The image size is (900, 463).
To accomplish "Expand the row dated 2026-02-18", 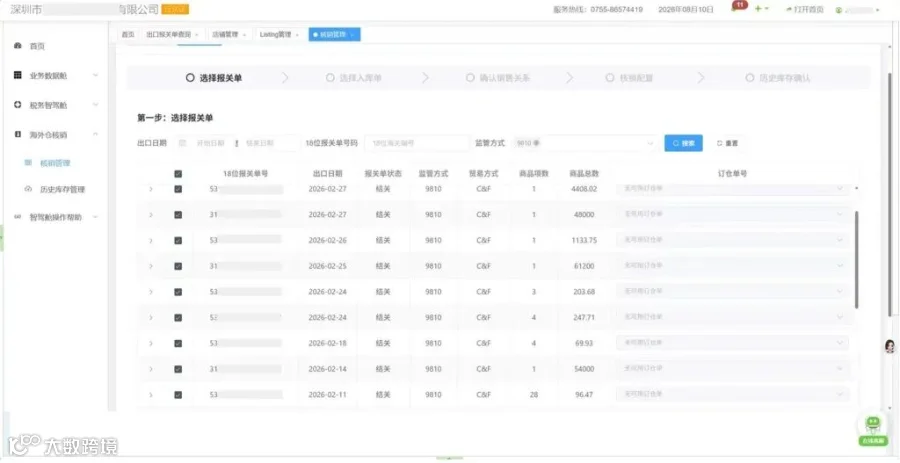I will click(x=151, y=344).
